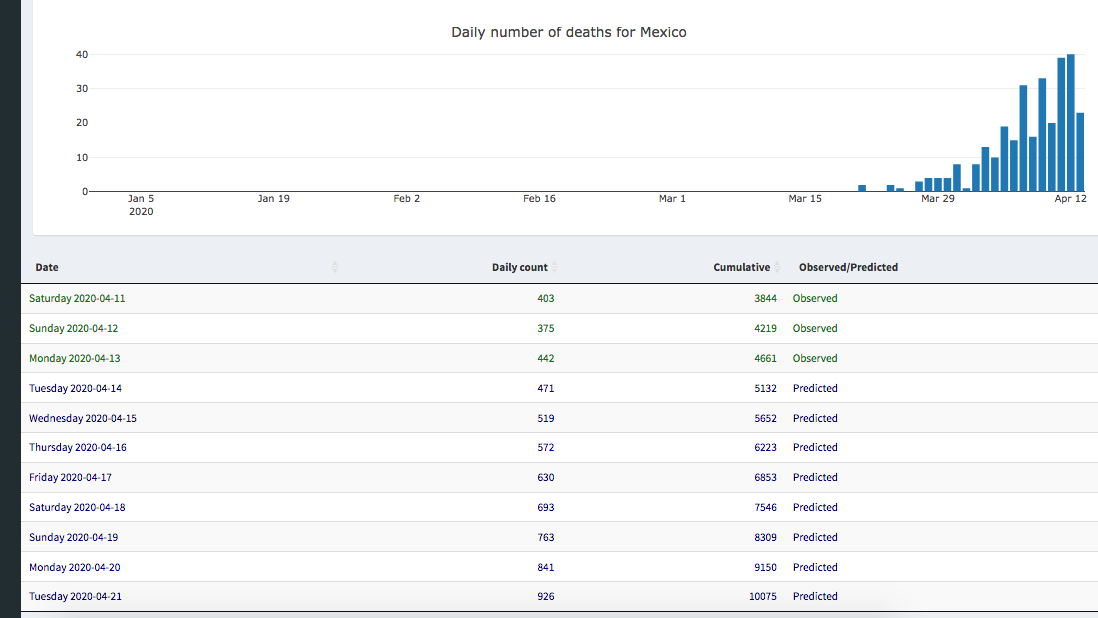Click the Date column header text
This screenshot has height=618, width=1098.
[x=47, y=267]
